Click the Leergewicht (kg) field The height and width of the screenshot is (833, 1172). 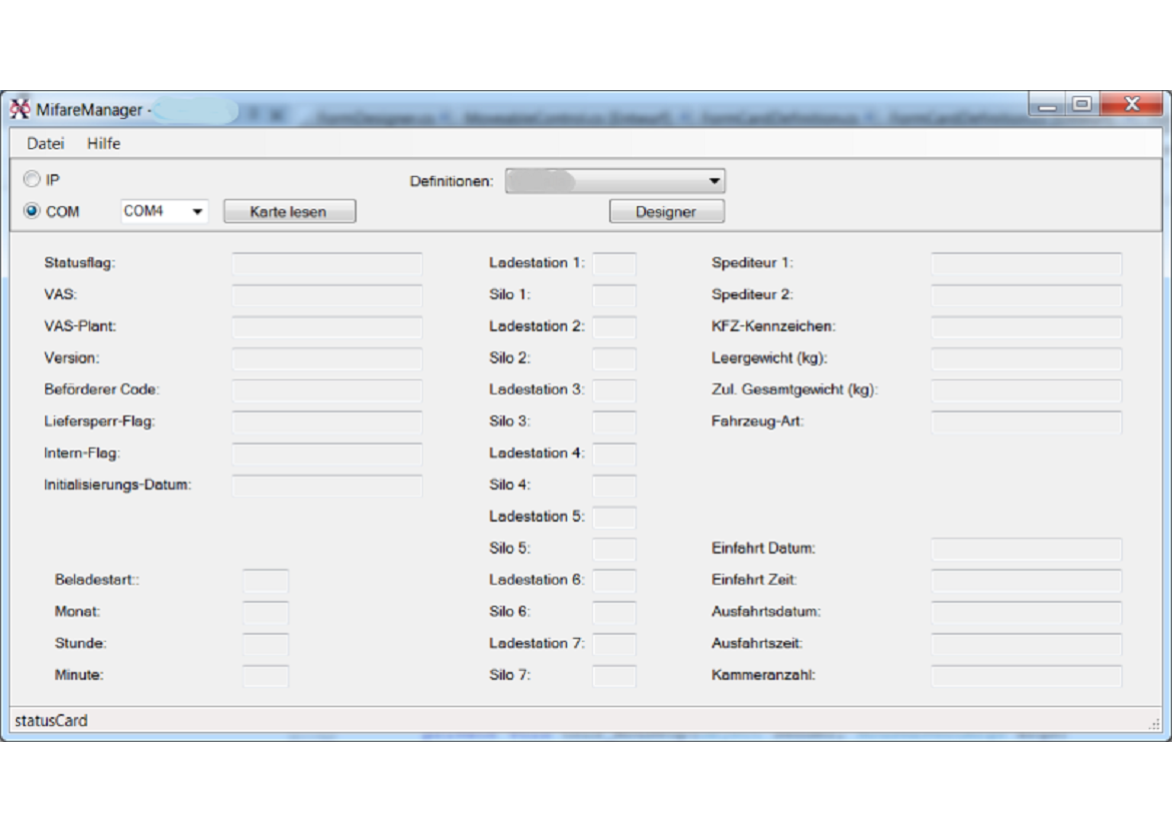[1026, 359]
